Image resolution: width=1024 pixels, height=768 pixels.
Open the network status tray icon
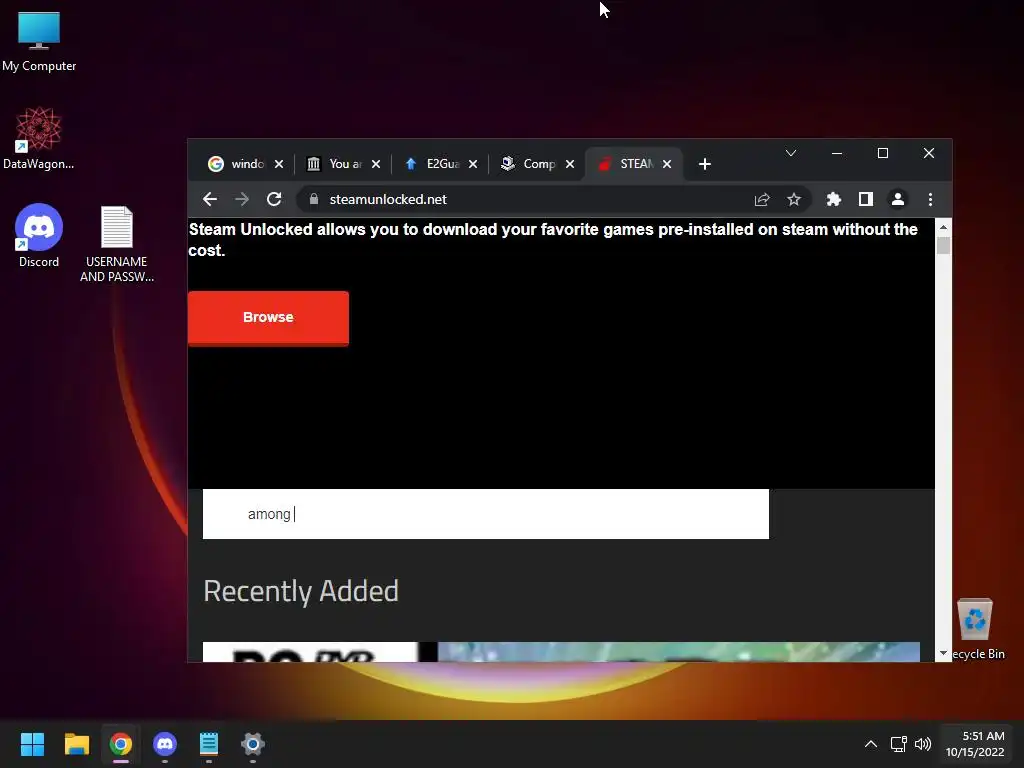(899, 744)
